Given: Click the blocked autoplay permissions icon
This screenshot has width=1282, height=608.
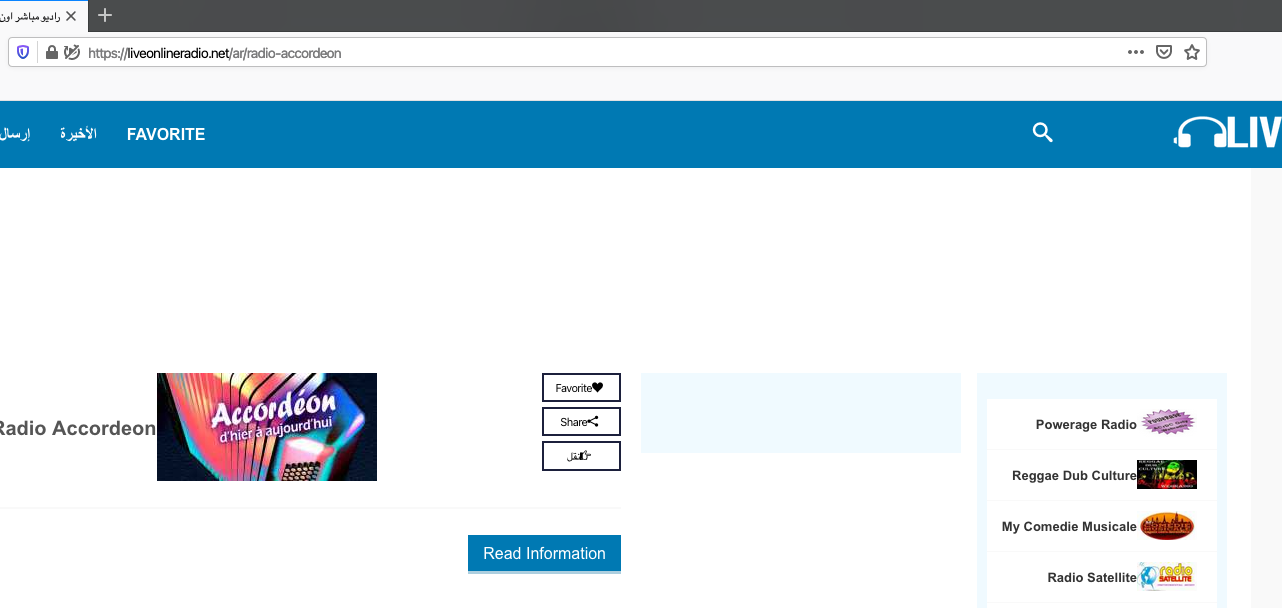Looking at the screenshot, I should tap(72, 52).
